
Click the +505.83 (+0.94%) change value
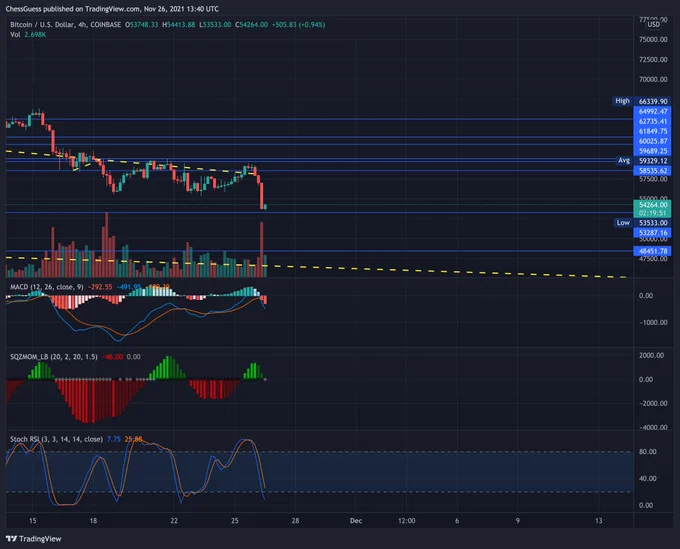click(x=298, y=25)
